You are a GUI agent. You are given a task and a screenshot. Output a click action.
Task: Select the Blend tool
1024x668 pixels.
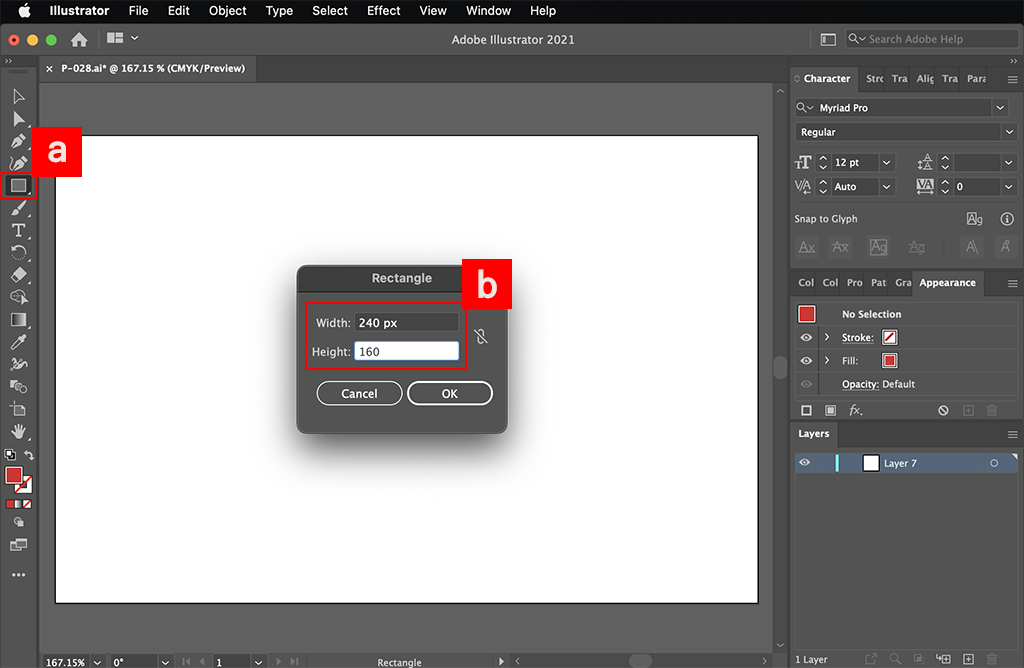(18, 387)
